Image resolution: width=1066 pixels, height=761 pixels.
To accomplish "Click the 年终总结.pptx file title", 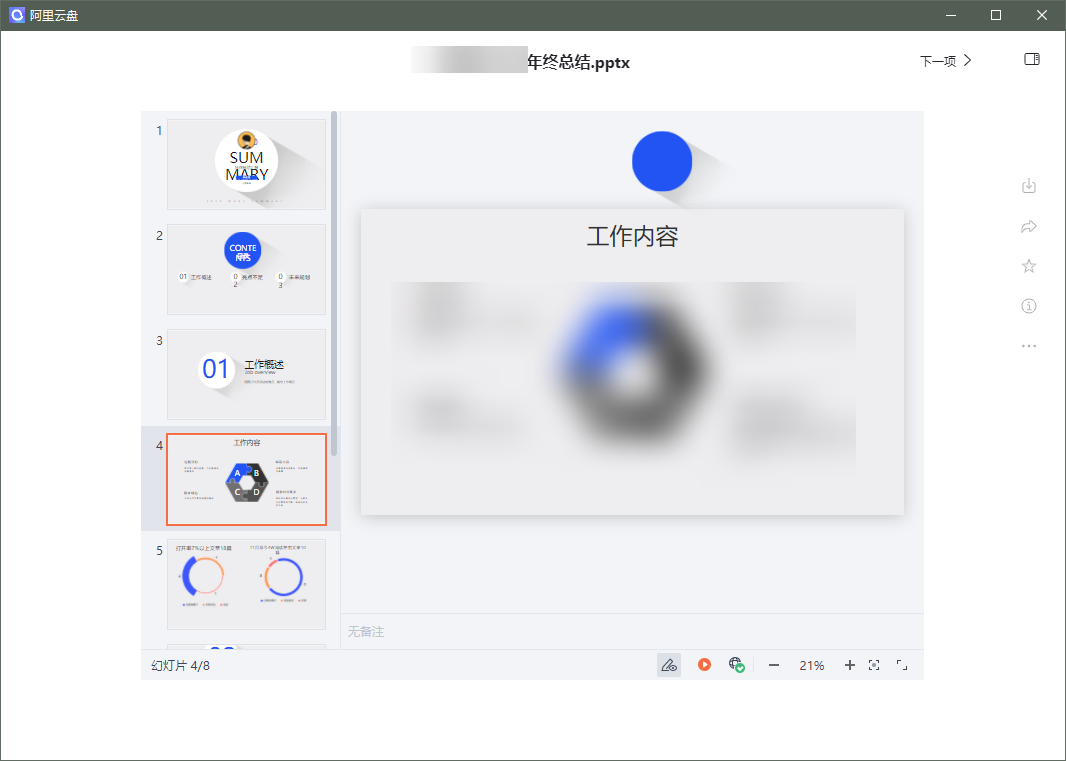I will point(579,62).
